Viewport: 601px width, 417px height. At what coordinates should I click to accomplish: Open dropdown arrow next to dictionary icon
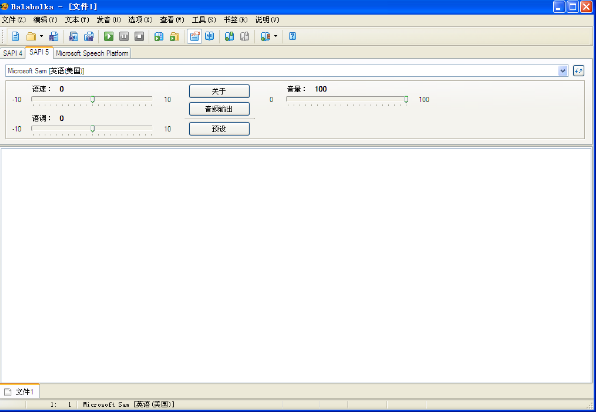click(276, 36)
